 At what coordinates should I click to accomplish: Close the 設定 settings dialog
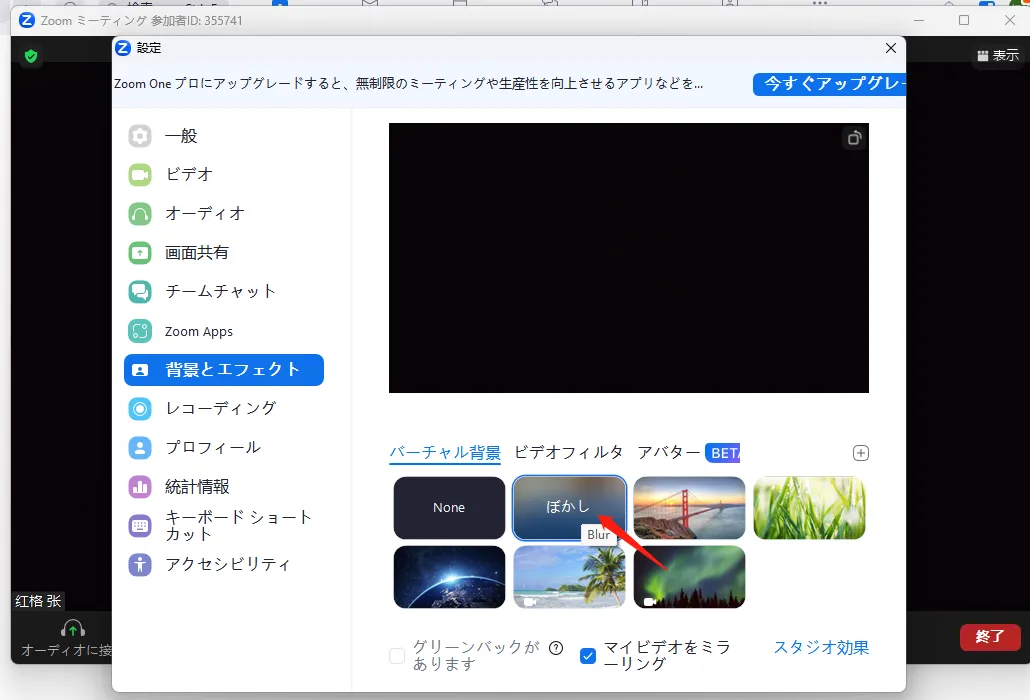[891, 48]
